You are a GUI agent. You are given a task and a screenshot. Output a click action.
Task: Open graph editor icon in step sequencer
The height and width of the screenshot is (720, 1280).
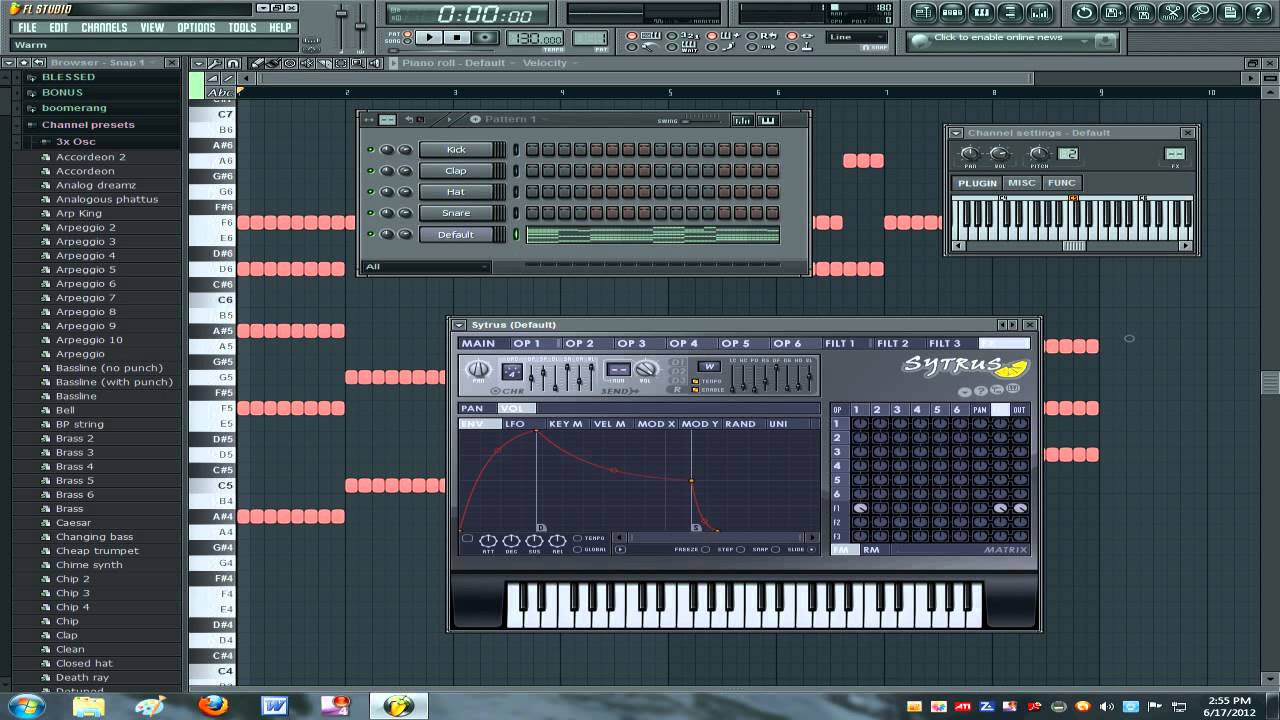(x=741, y=120)
